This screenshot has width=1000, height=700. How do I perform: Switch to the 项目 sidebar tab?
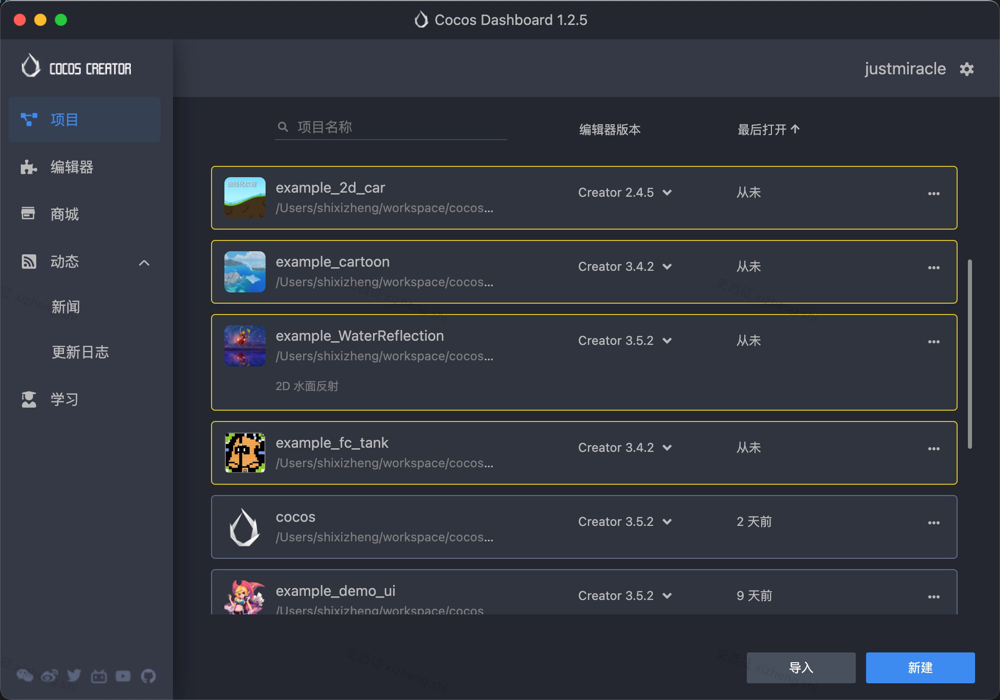(x=84, y=119)
